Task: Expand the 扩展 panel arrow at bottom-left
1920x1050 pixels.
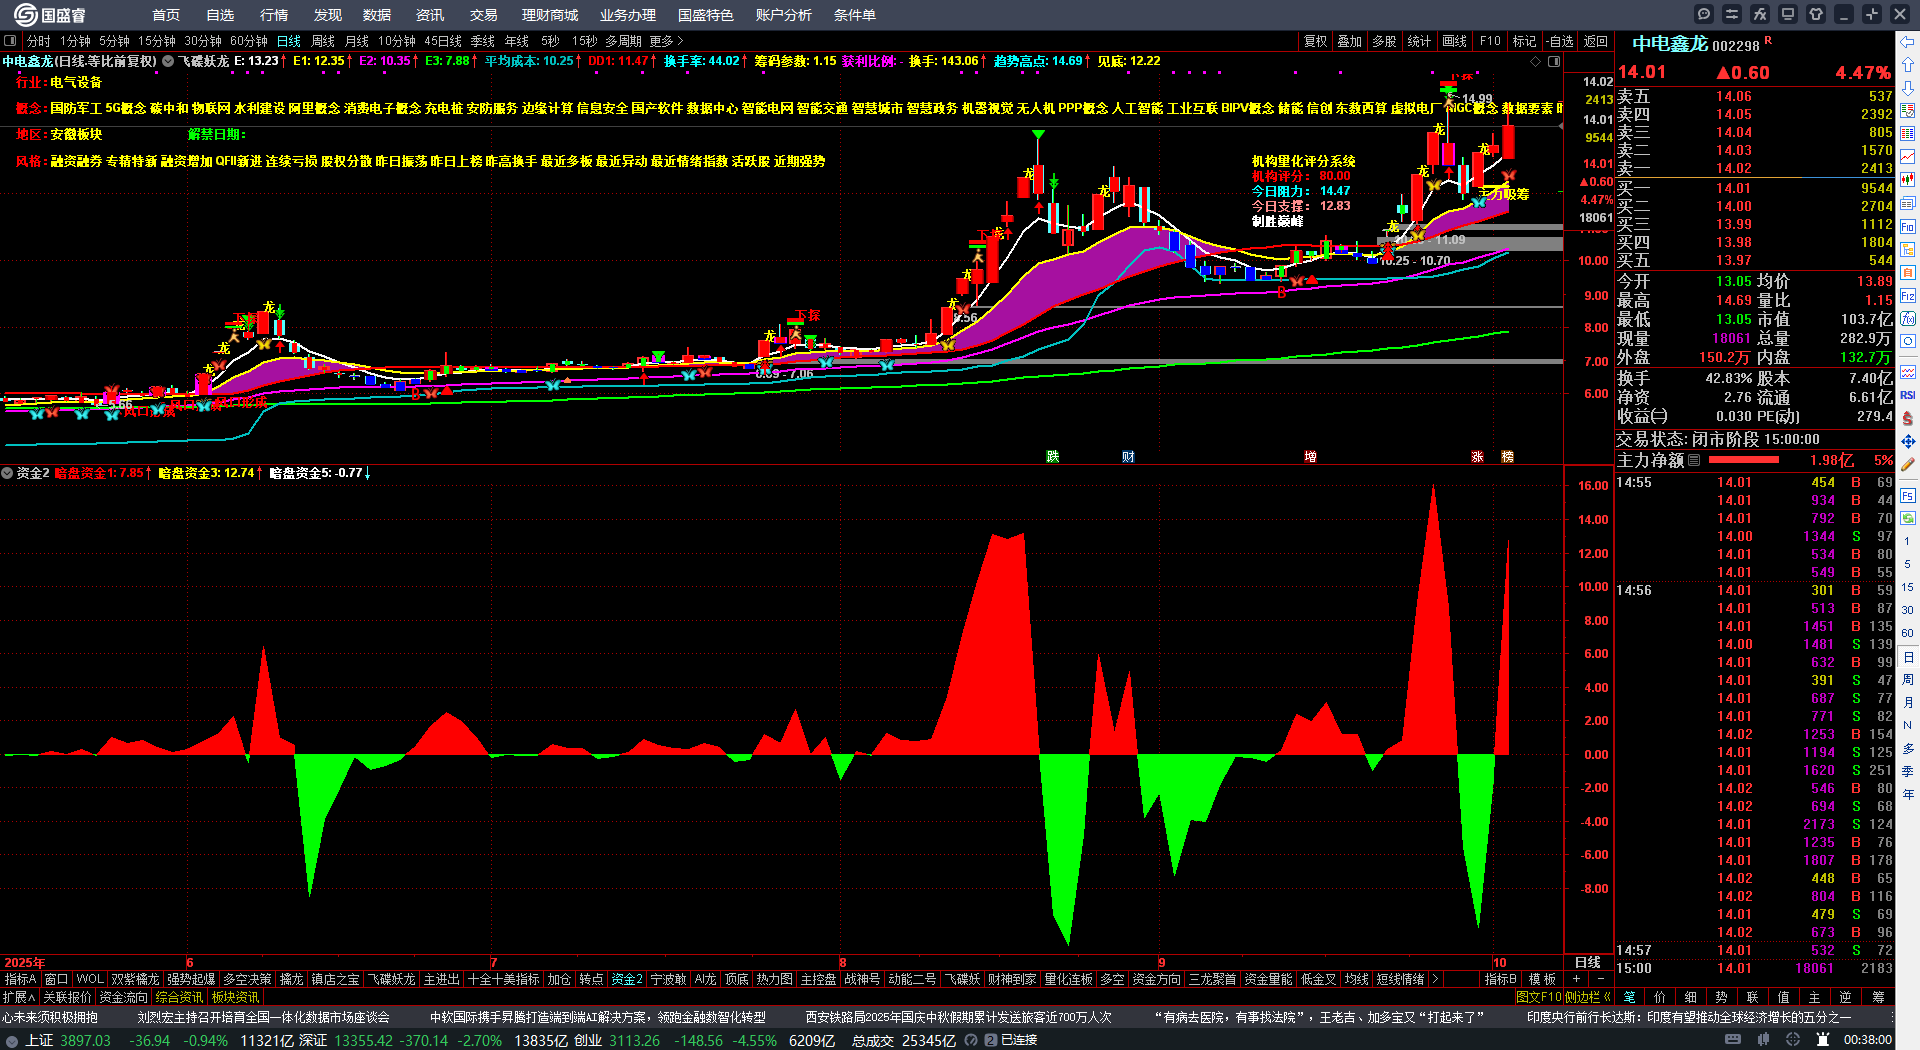Action: 19,997
